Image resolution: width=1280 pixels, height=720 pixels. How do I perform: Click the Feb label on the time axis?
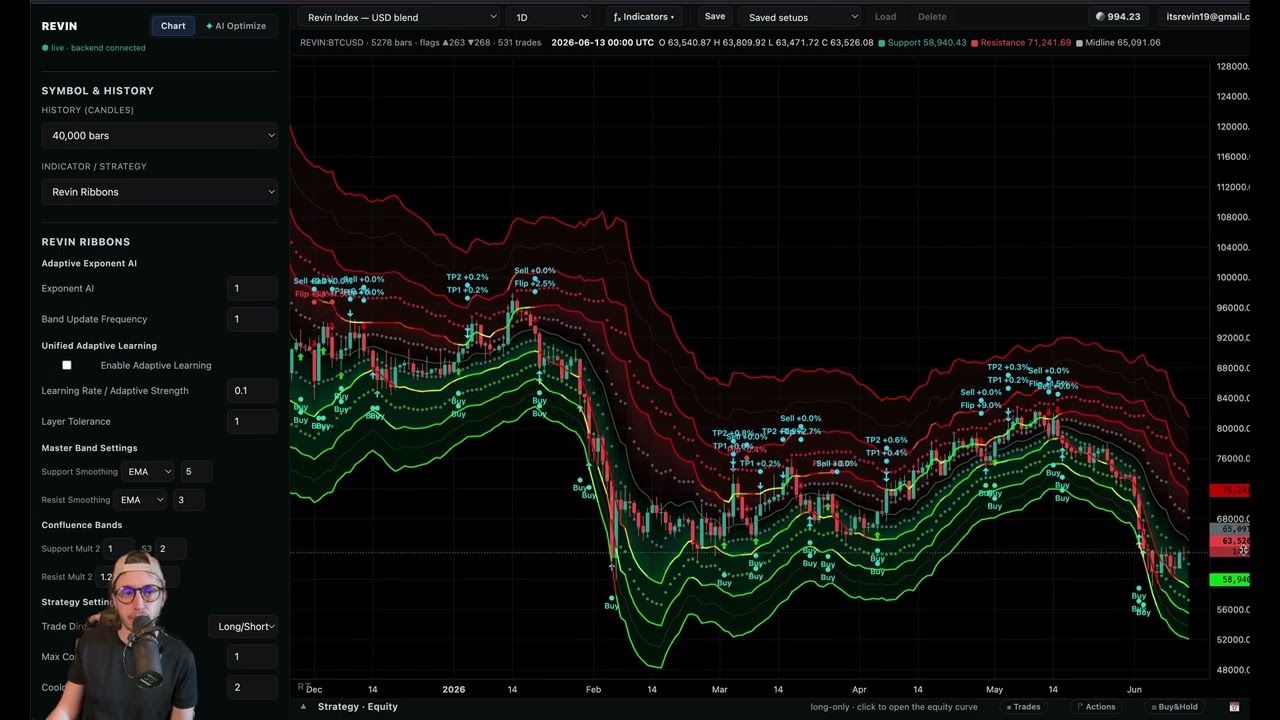(x=593, y=689)
